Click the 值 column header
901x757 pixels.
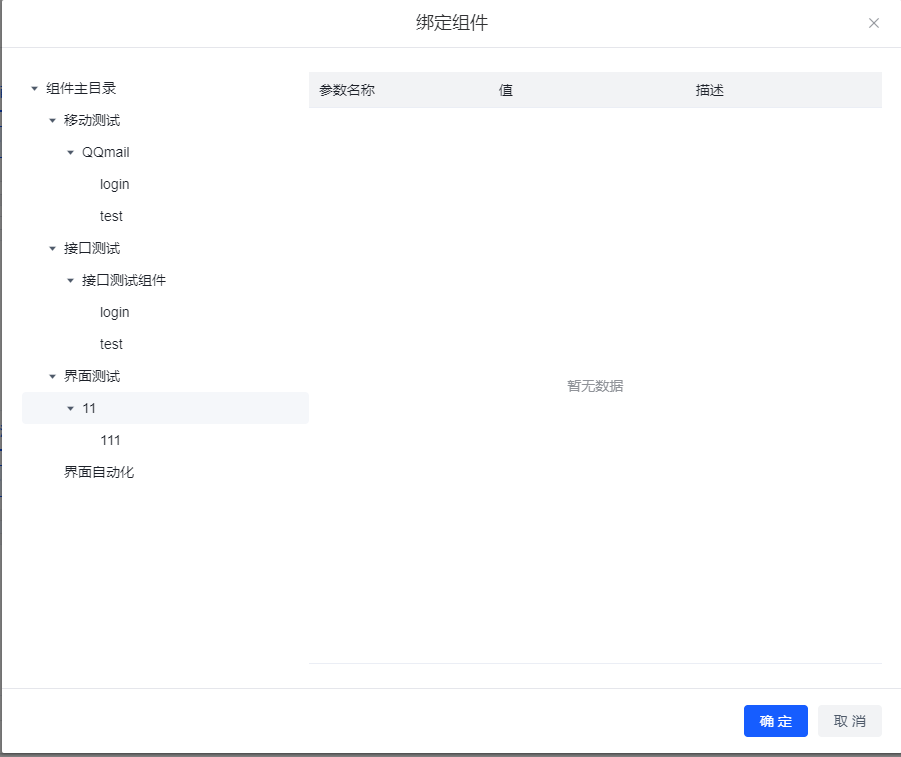[506, 90]
